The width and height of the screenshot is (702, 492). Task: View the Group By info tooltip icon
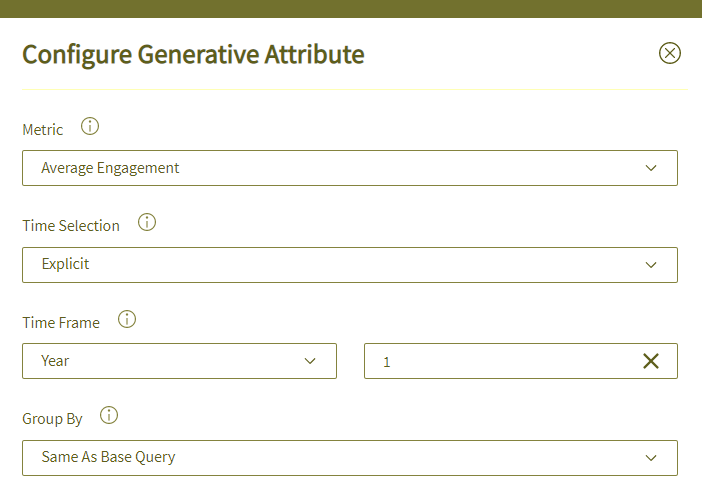109,415
